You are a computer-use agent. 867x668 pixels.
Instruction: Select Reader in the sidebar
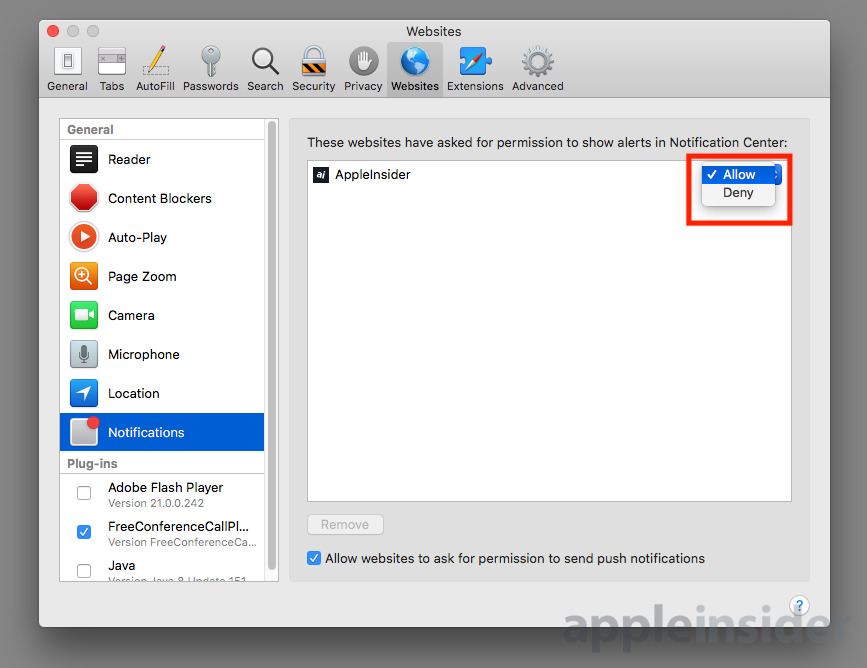(x=162, y=159)
